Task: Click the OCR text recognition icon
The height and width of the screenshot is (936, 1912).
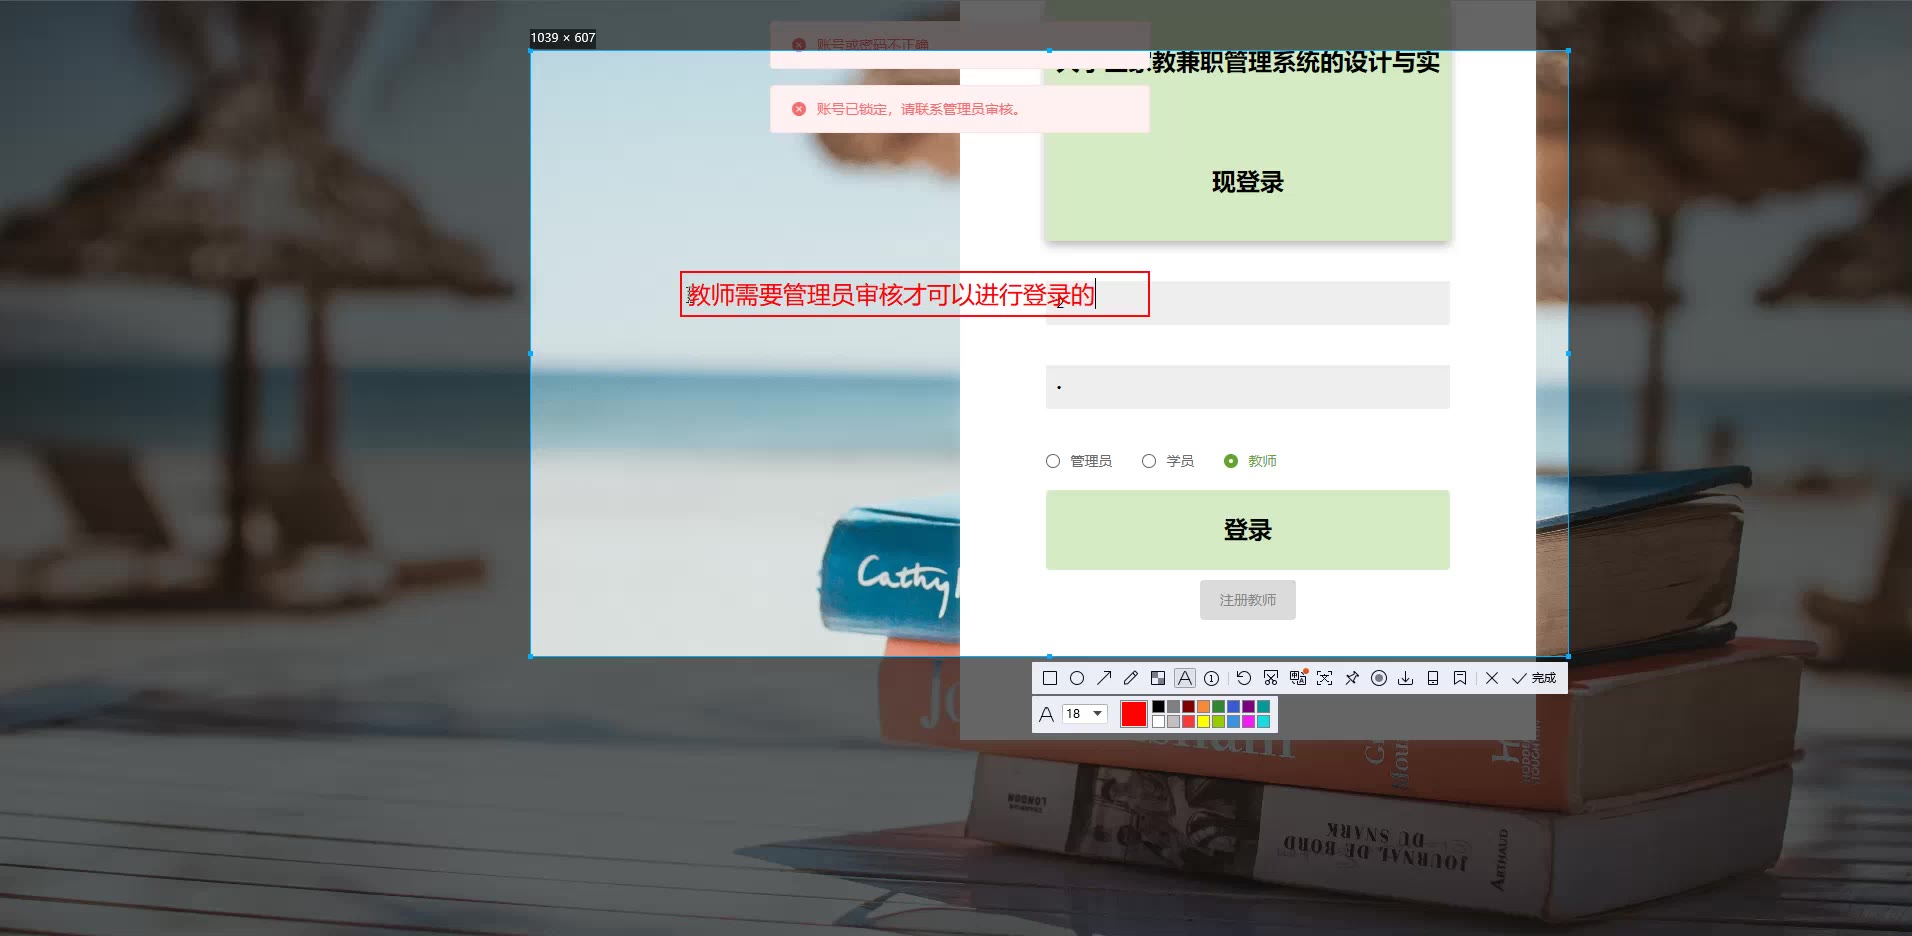Action: pyautogui.click(x=1325, y=678)
